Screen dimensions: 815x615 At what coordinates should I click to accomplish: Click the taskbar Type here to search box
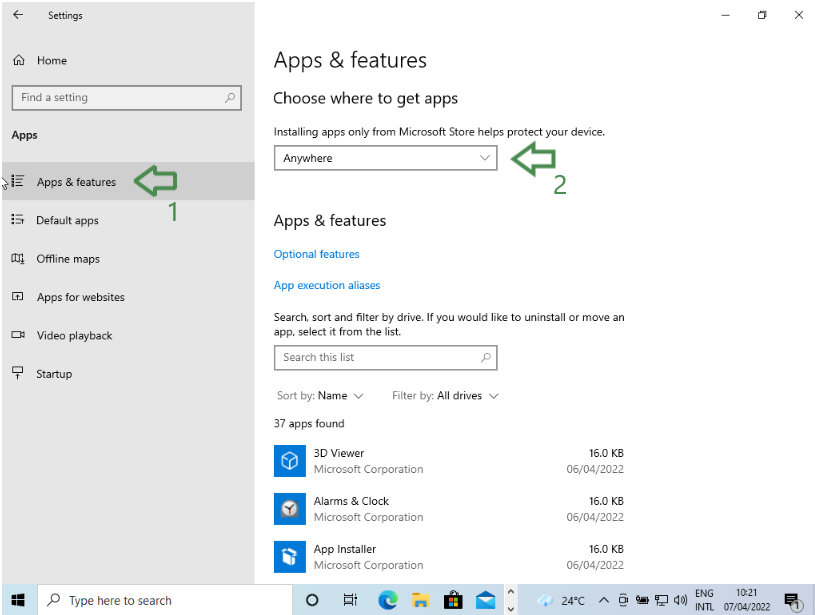(x=164, y=600)
